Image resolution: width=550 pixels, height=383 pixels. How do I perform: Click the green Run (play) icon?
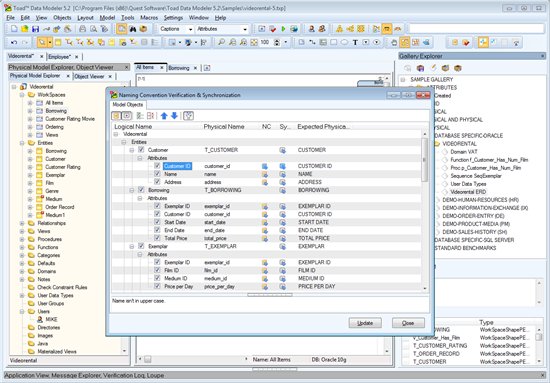[283, 29]
